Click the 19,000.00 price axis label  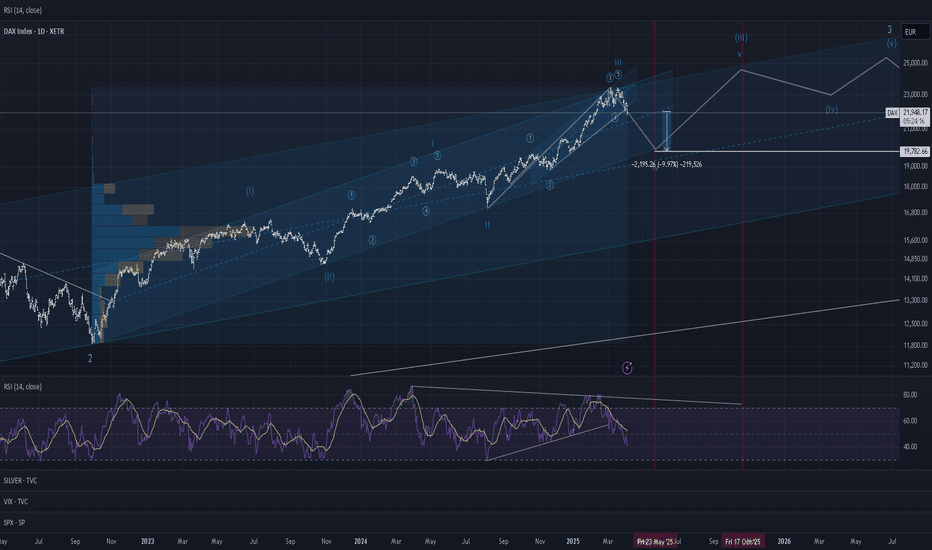click(915, 166)
